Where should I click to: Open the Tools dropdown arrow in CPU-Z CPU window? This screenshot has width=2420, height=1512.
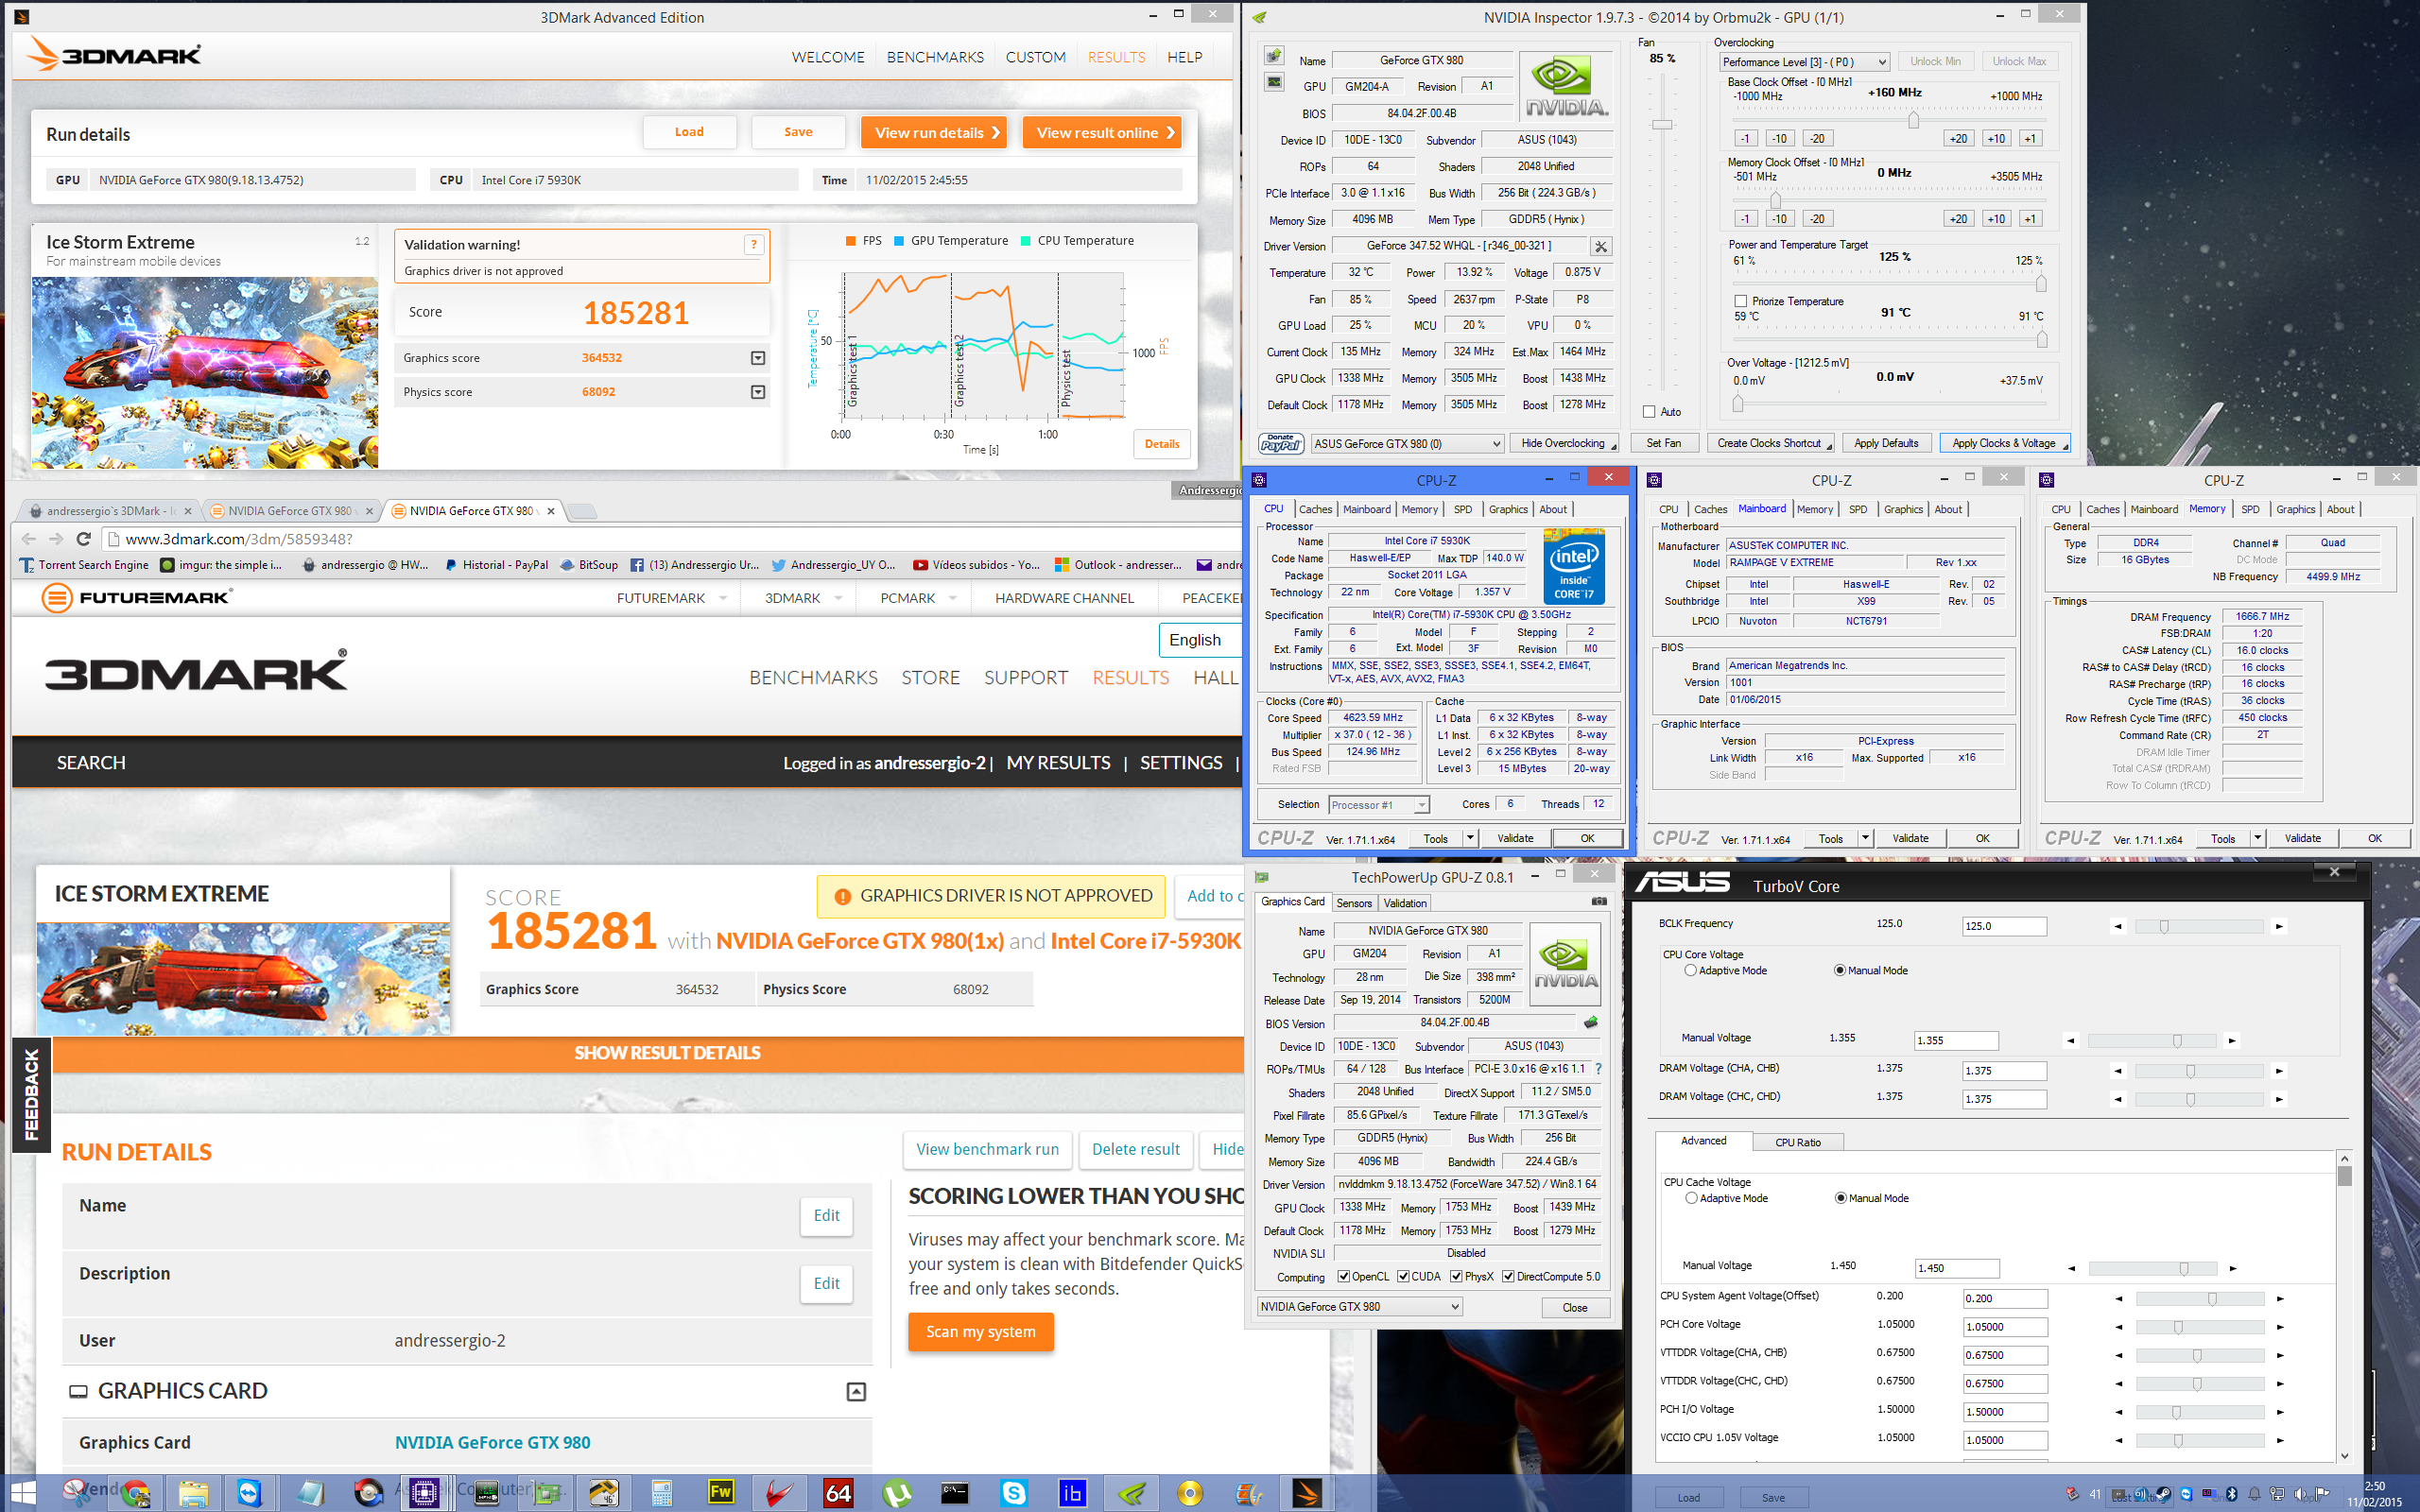point(1470,838)
